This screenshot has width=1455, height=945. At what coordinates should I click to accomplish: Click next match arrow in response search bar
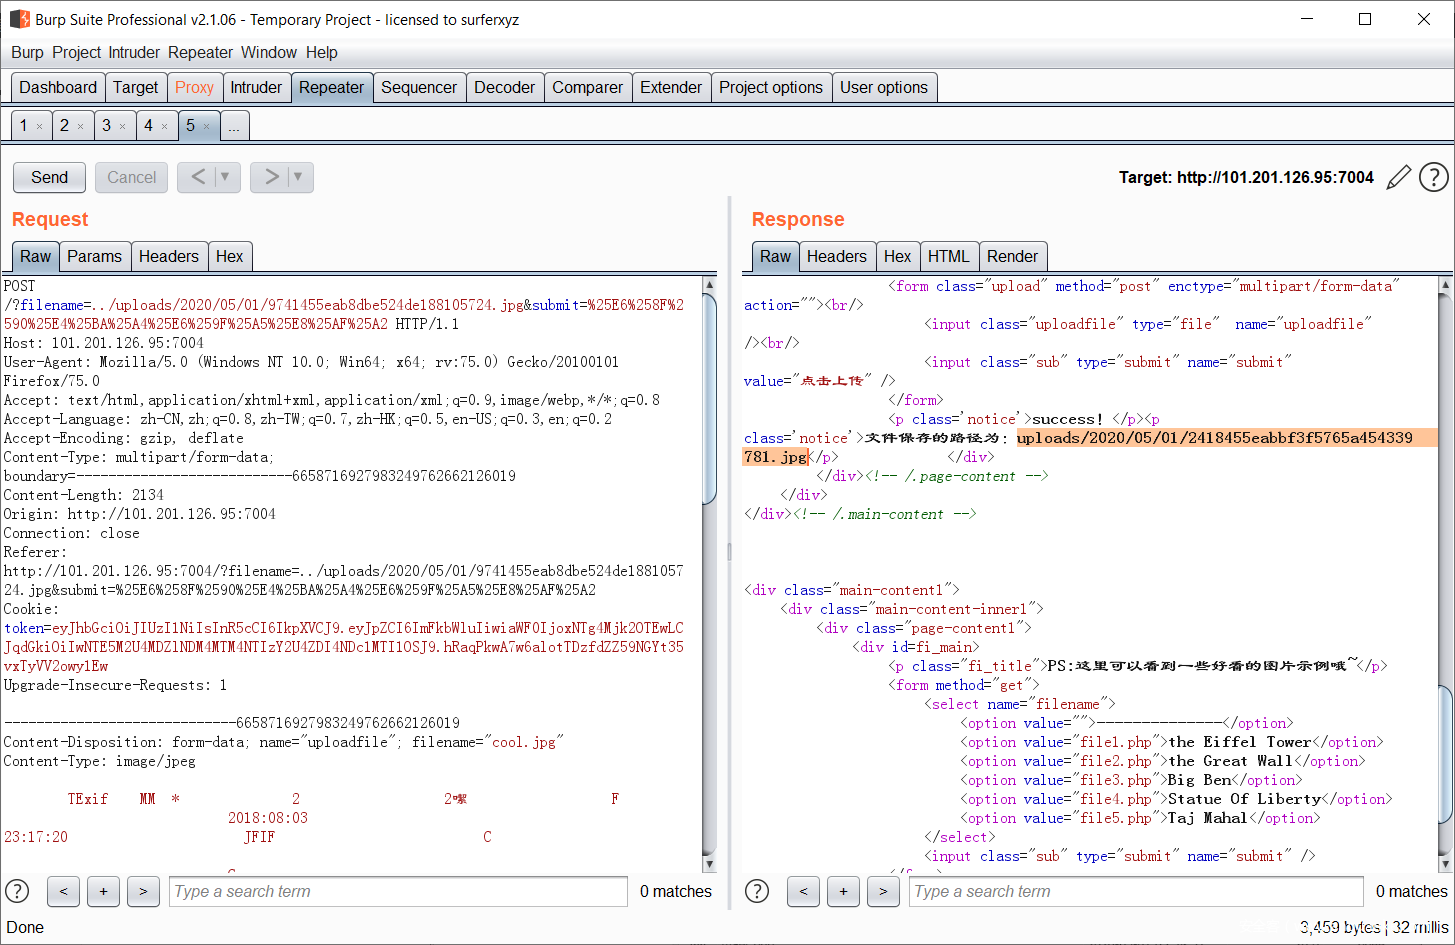click(x=883, y=891)
